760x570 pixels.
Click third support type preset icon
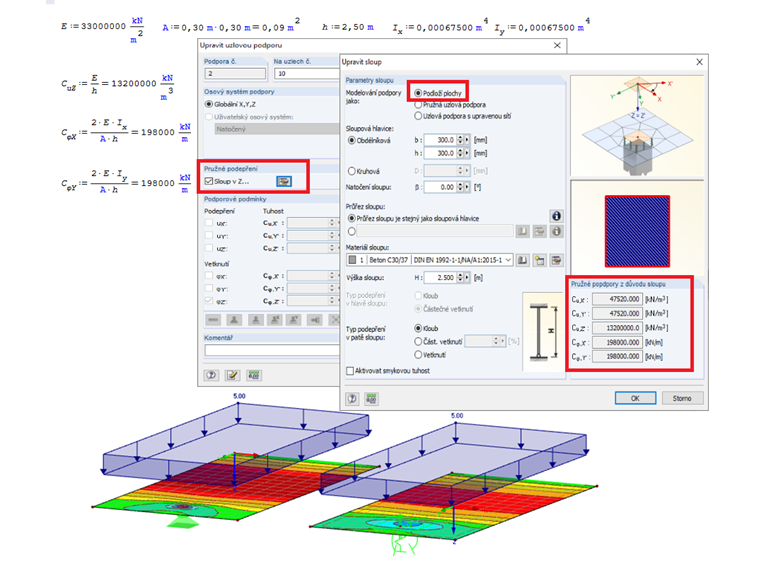pos(255,320)
